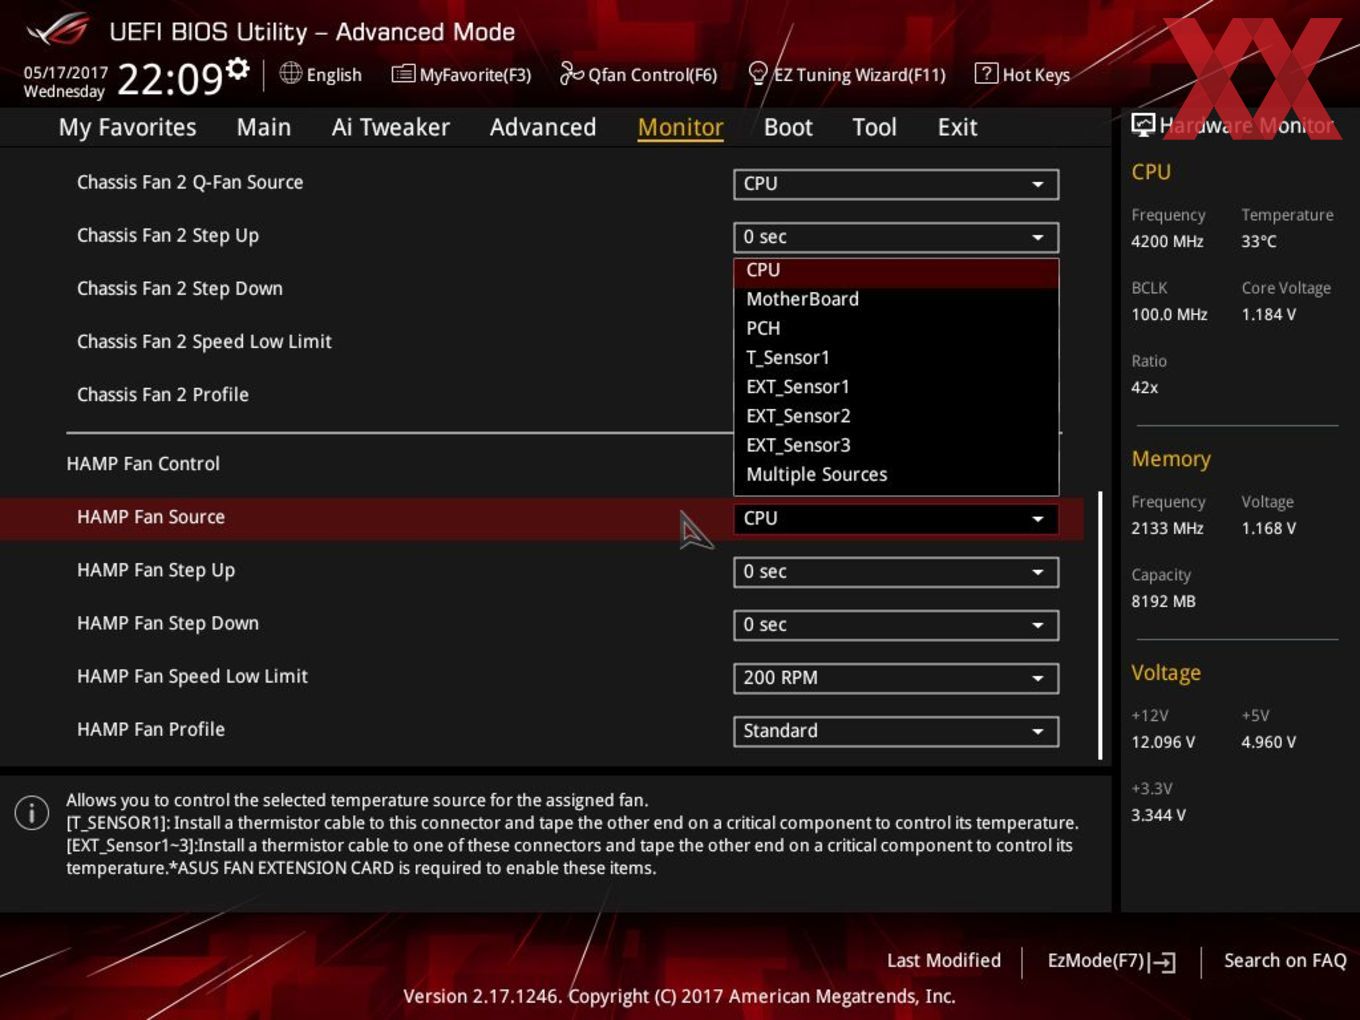
Task: Click the ROG logo icon
Action: pos(57,29)
